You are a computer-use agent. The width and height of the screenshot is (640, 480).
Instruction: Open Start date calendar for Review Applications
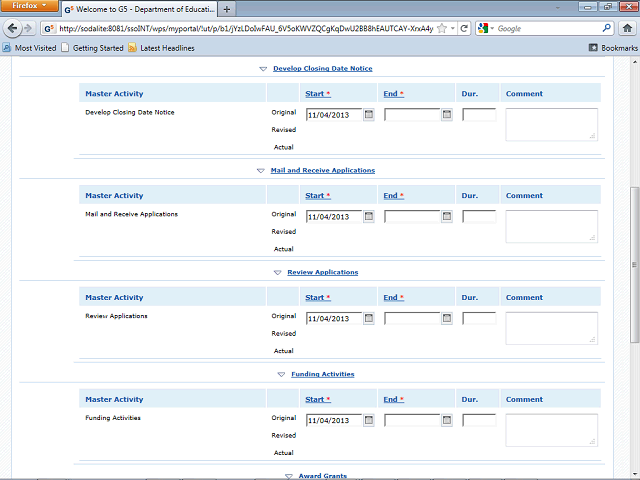pos(369,318)
